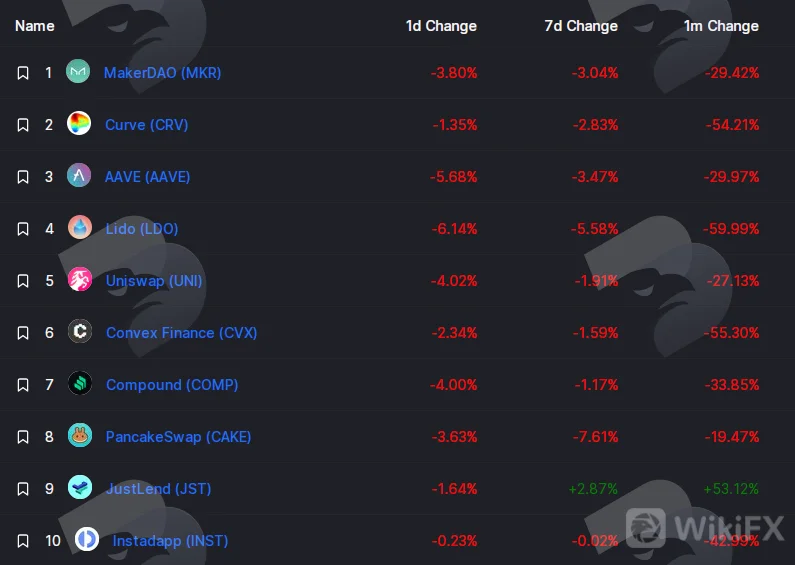The image size is (795, 565).
Task: Open the Convex Finance (CVX) link
Action: [x=182, y=333]
